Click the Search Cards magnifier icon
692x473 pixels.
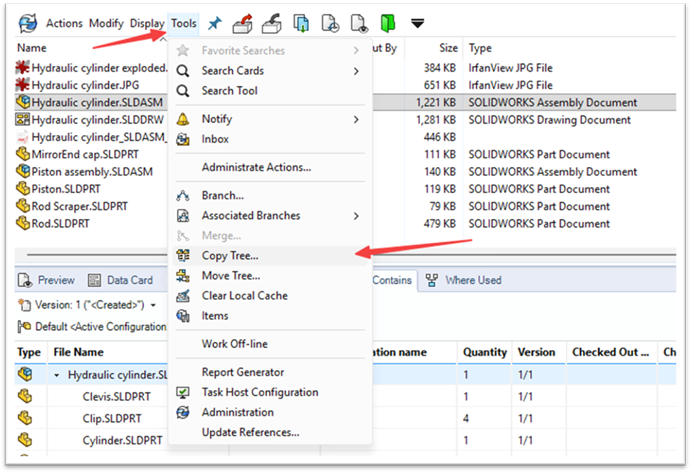pyautogui.click(x=183, y=71)
